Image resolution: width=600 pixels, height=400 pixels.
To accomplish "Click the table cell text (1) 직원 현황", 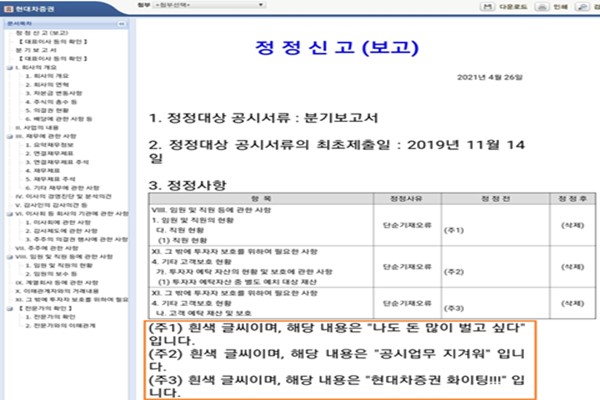I will click(183, 240).
